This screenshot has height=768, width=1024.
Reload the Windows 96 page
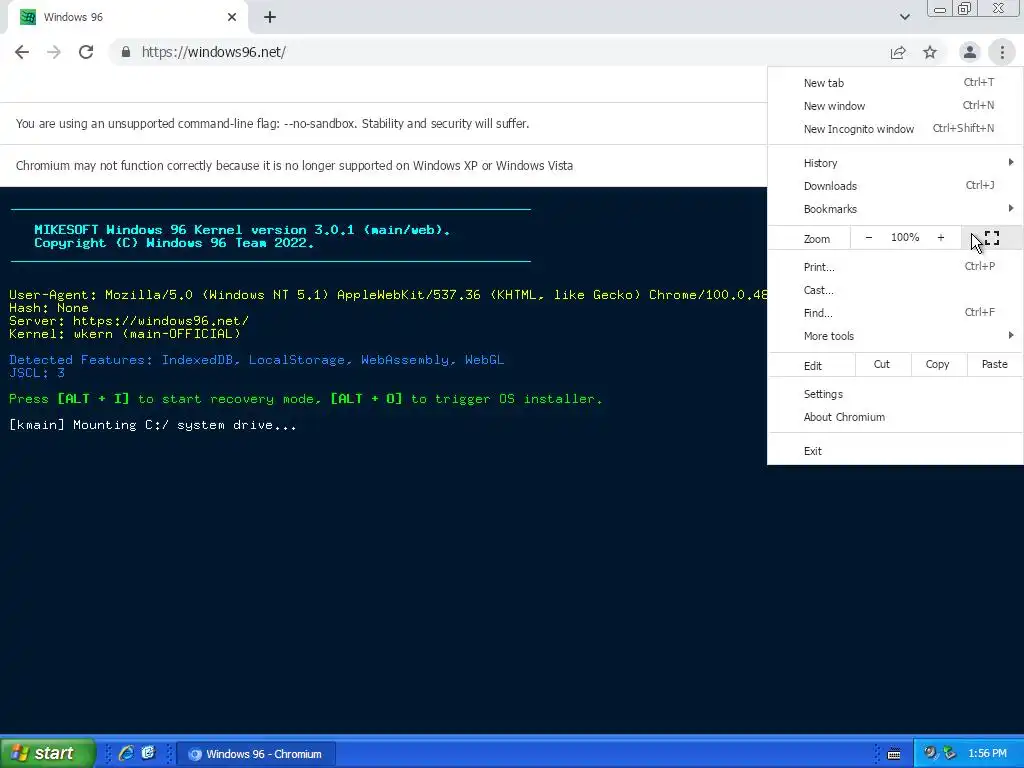86,52
